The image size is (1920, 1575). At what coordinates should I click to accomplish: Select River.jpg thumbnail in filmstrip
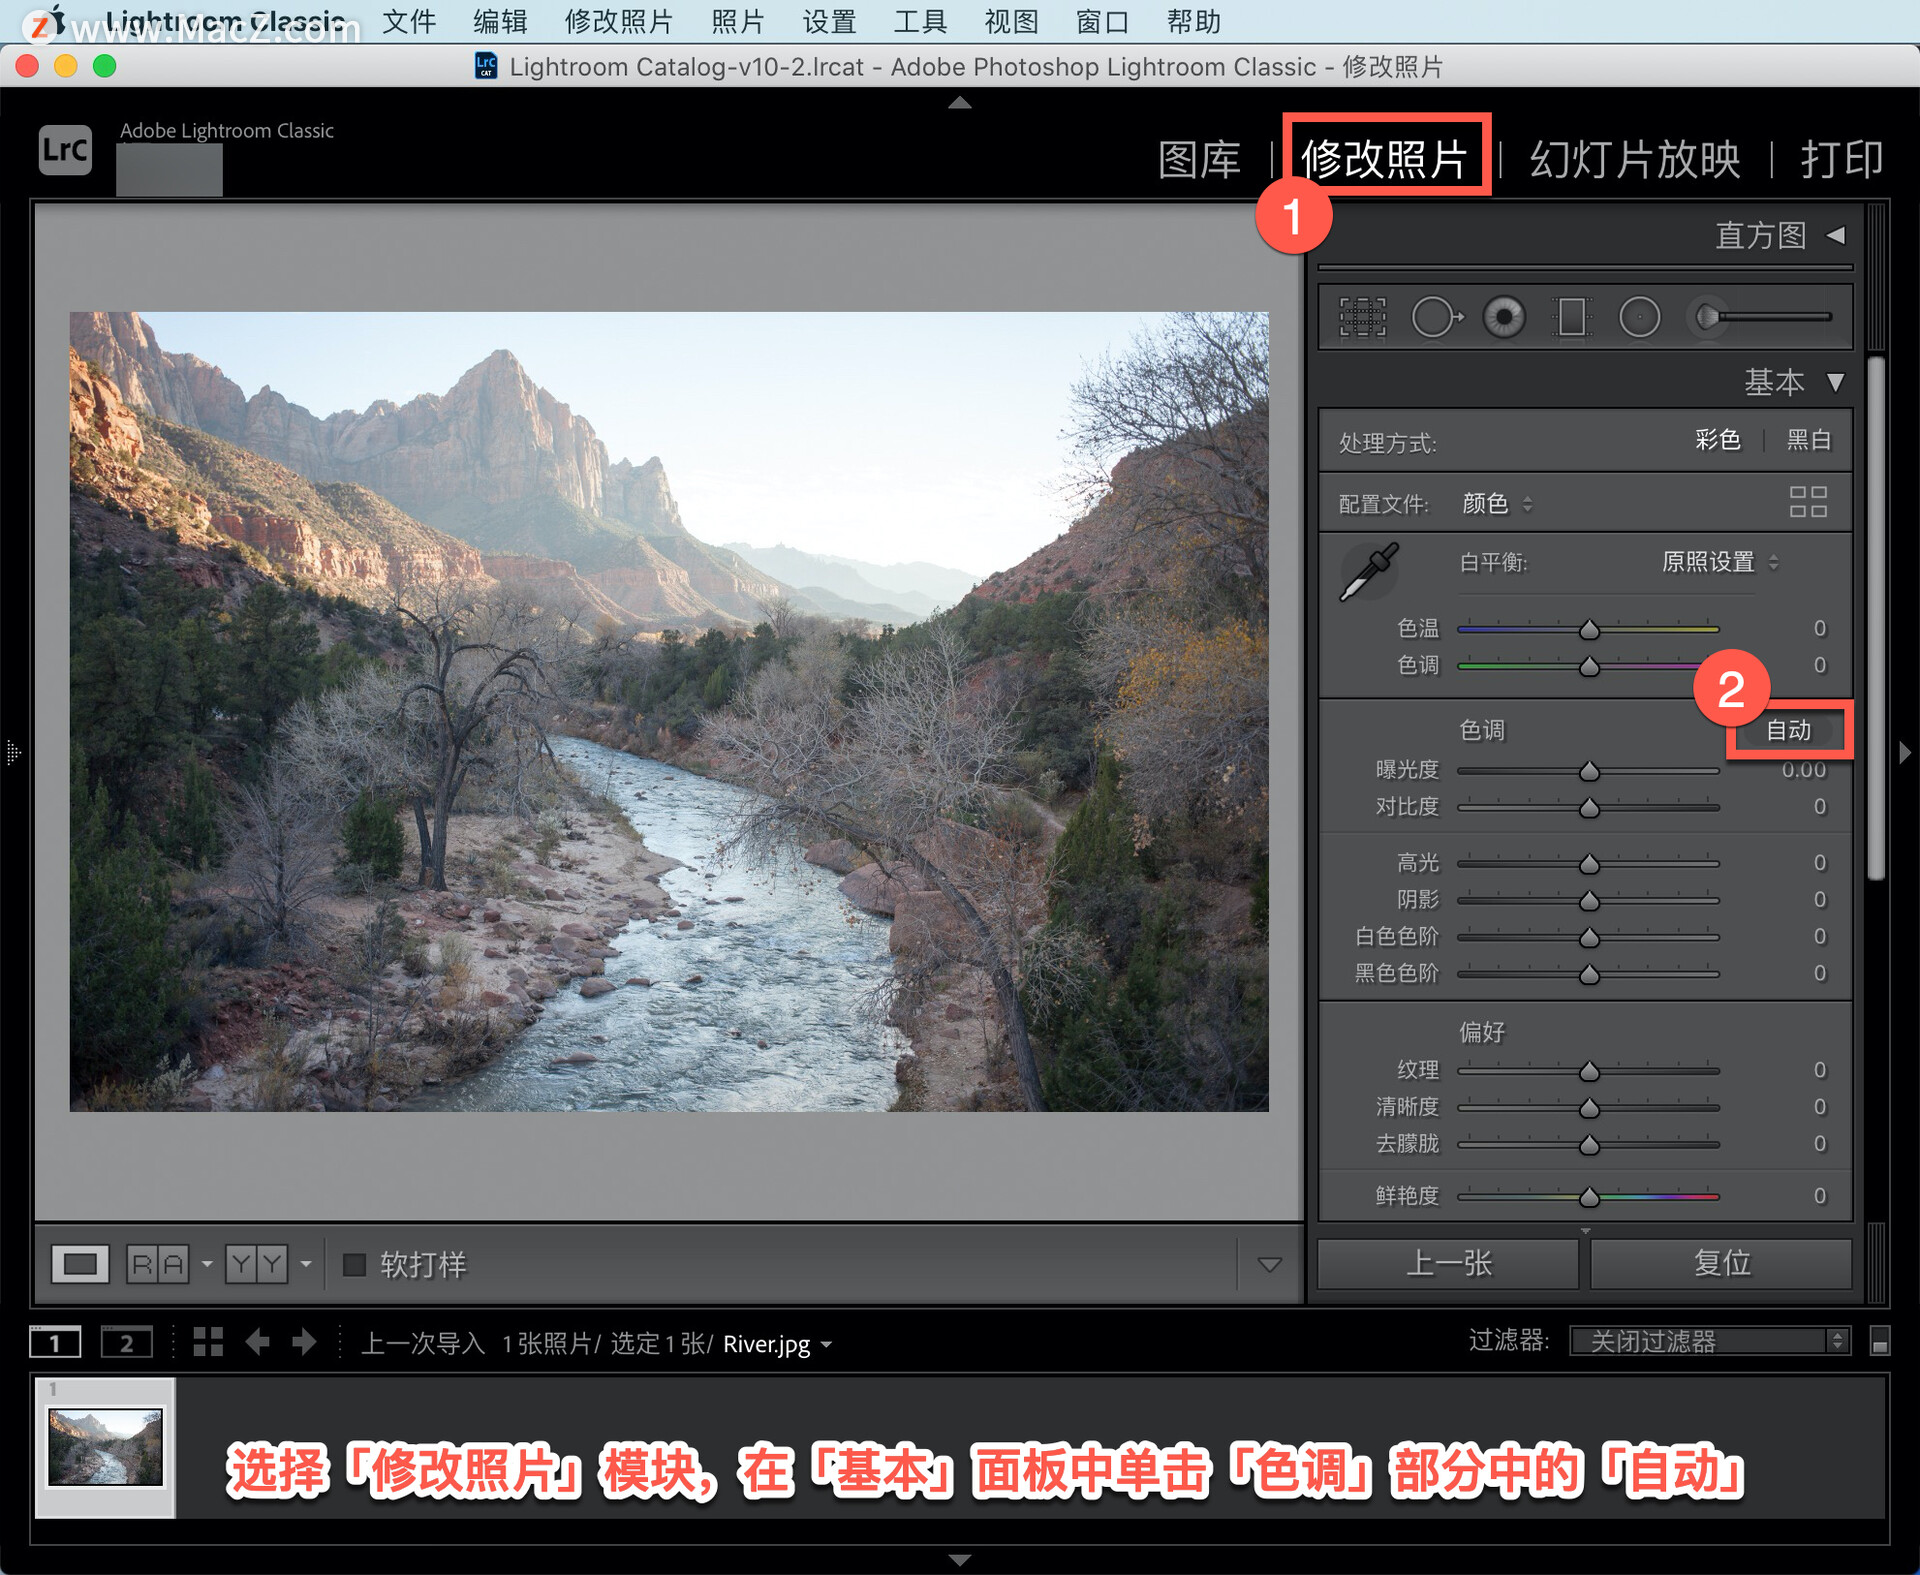[105, 1447]
